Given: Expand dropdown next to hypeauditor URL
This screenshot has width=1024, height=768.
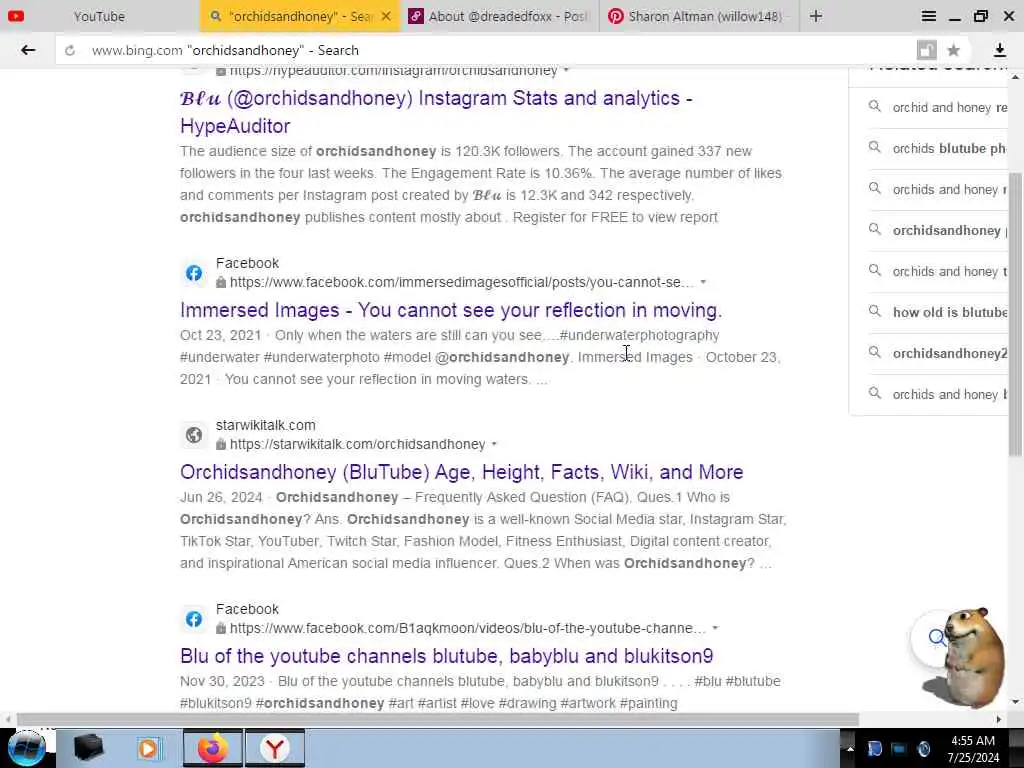Looking at the screenshot, I should 566,70.
